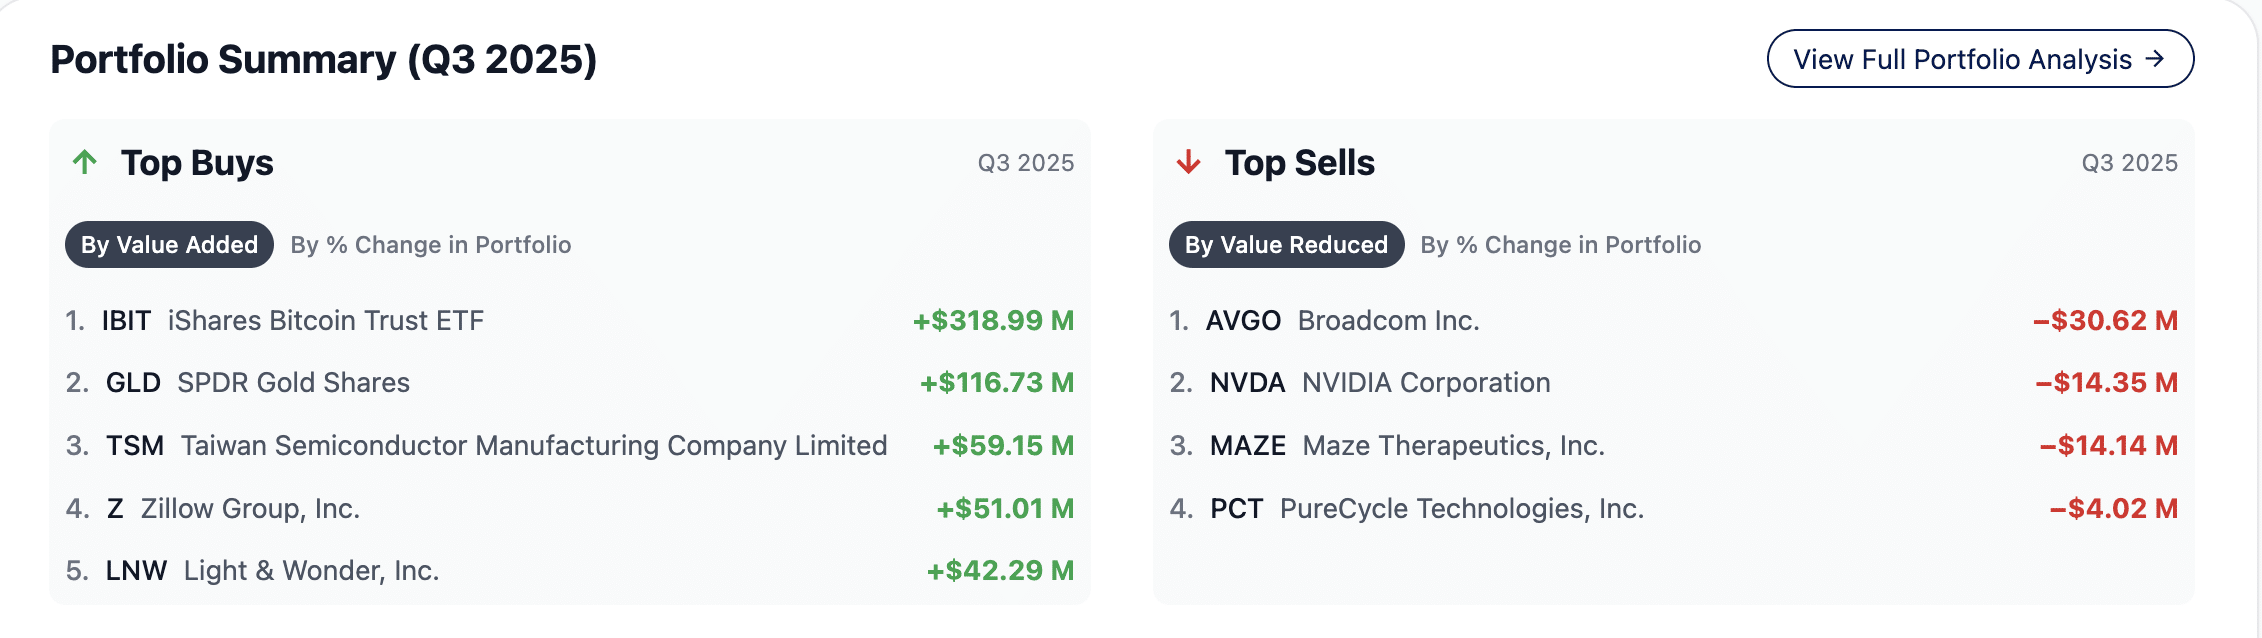Open View Full Portfolio Analysis
The image size is (2262, 638).
(x=1979, y=59)
